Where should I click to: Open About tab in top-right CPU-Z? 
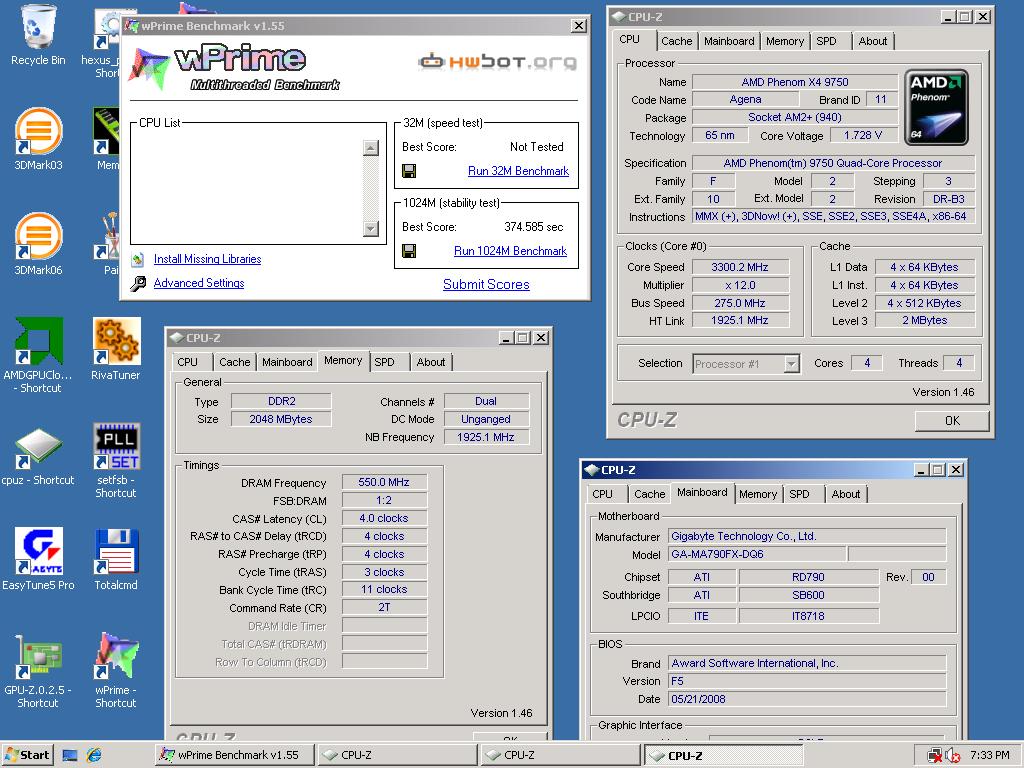coord(872,41)
